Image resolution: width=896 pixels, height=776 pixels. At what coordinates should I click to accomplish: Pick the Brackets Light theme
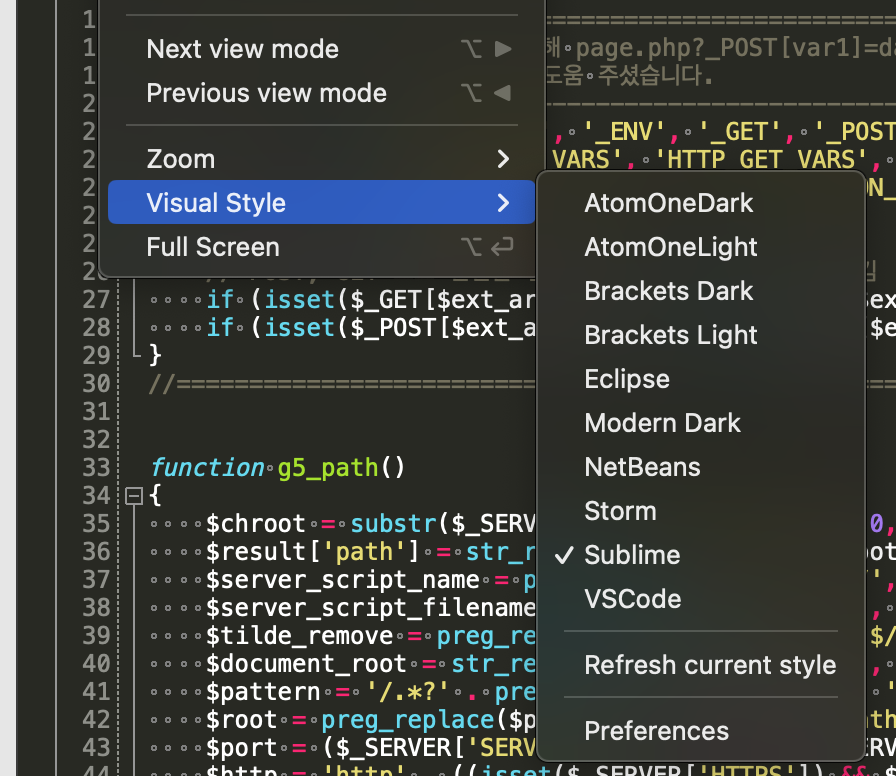click(670, 335)
